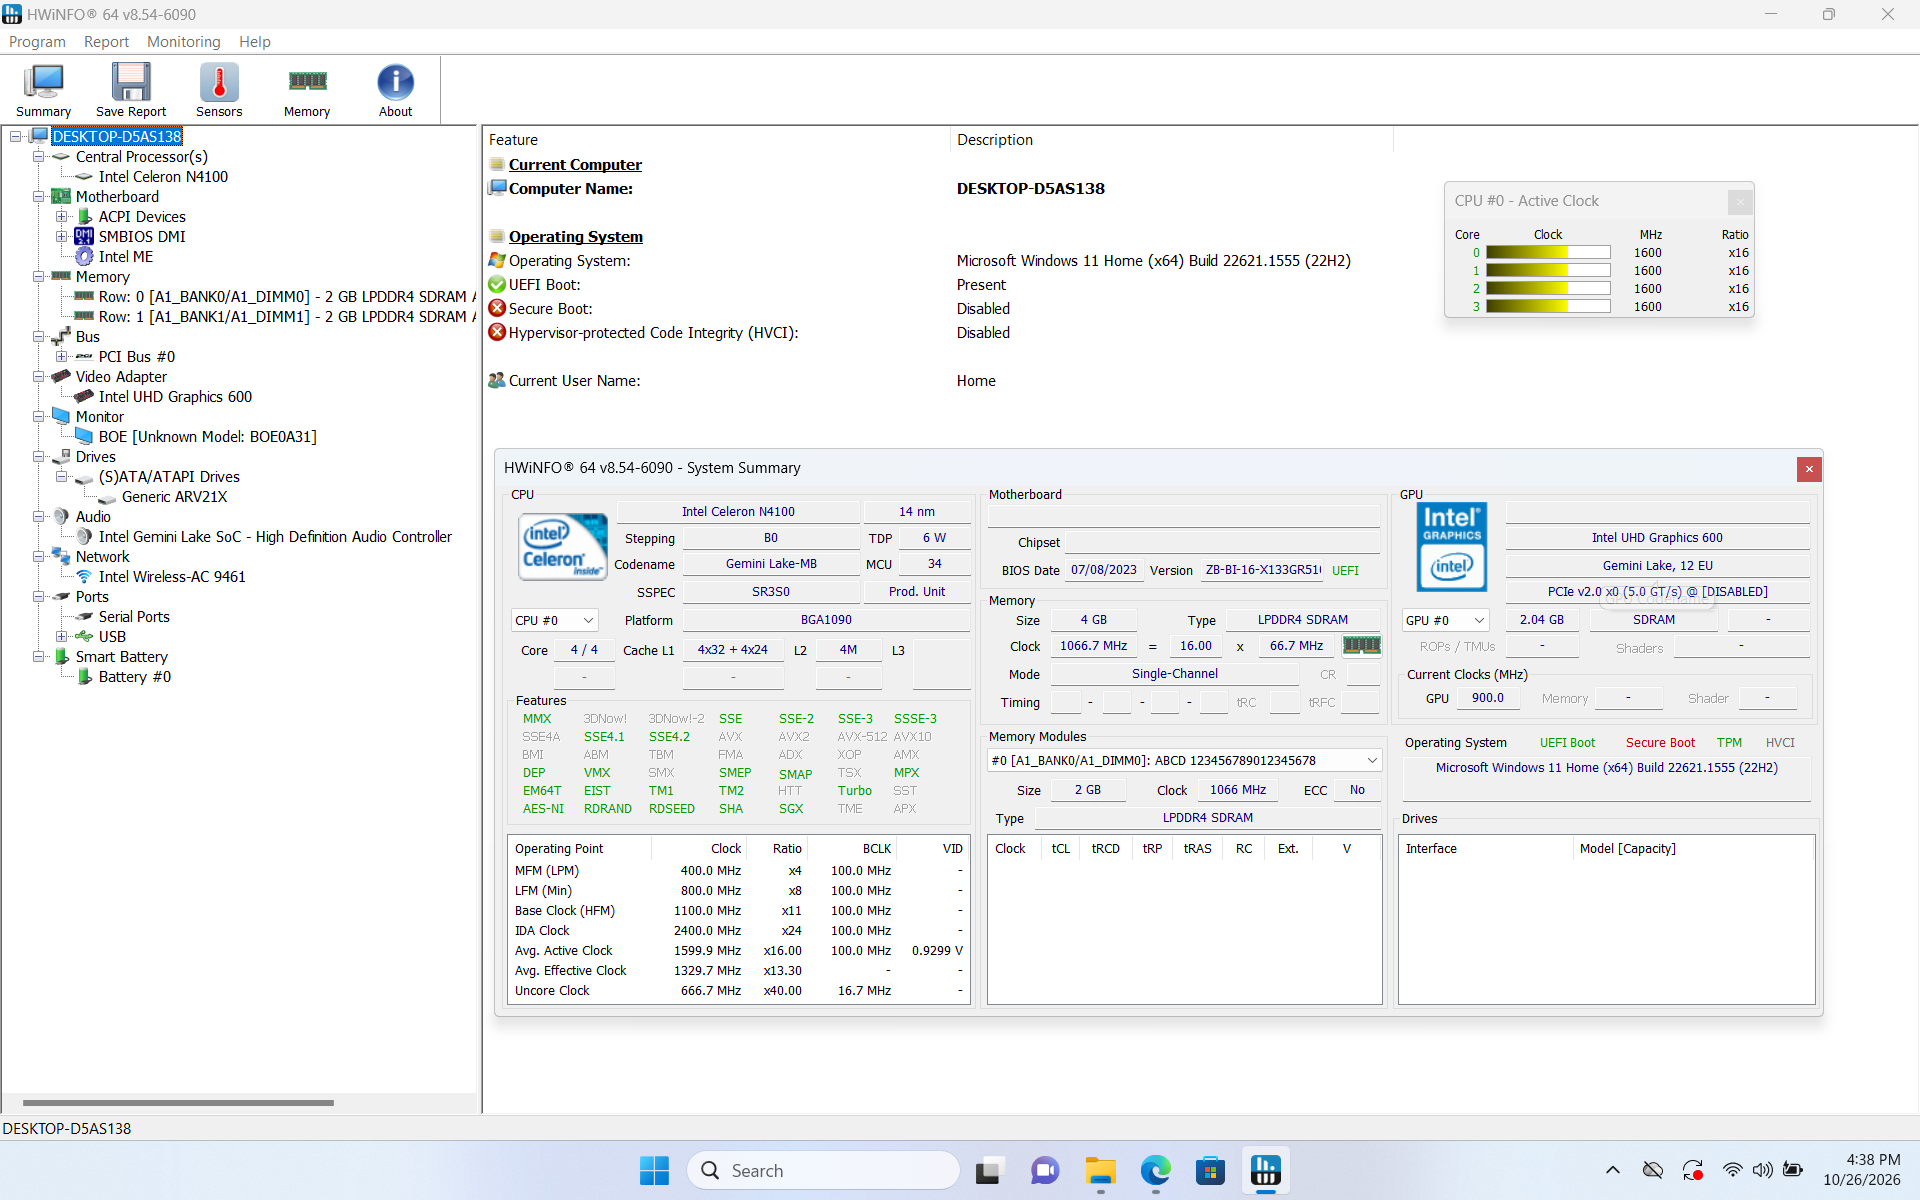
Task: Open Microsoft Edge from the taskbar
Action: pyautogui.click(x=1155, y=1170)
